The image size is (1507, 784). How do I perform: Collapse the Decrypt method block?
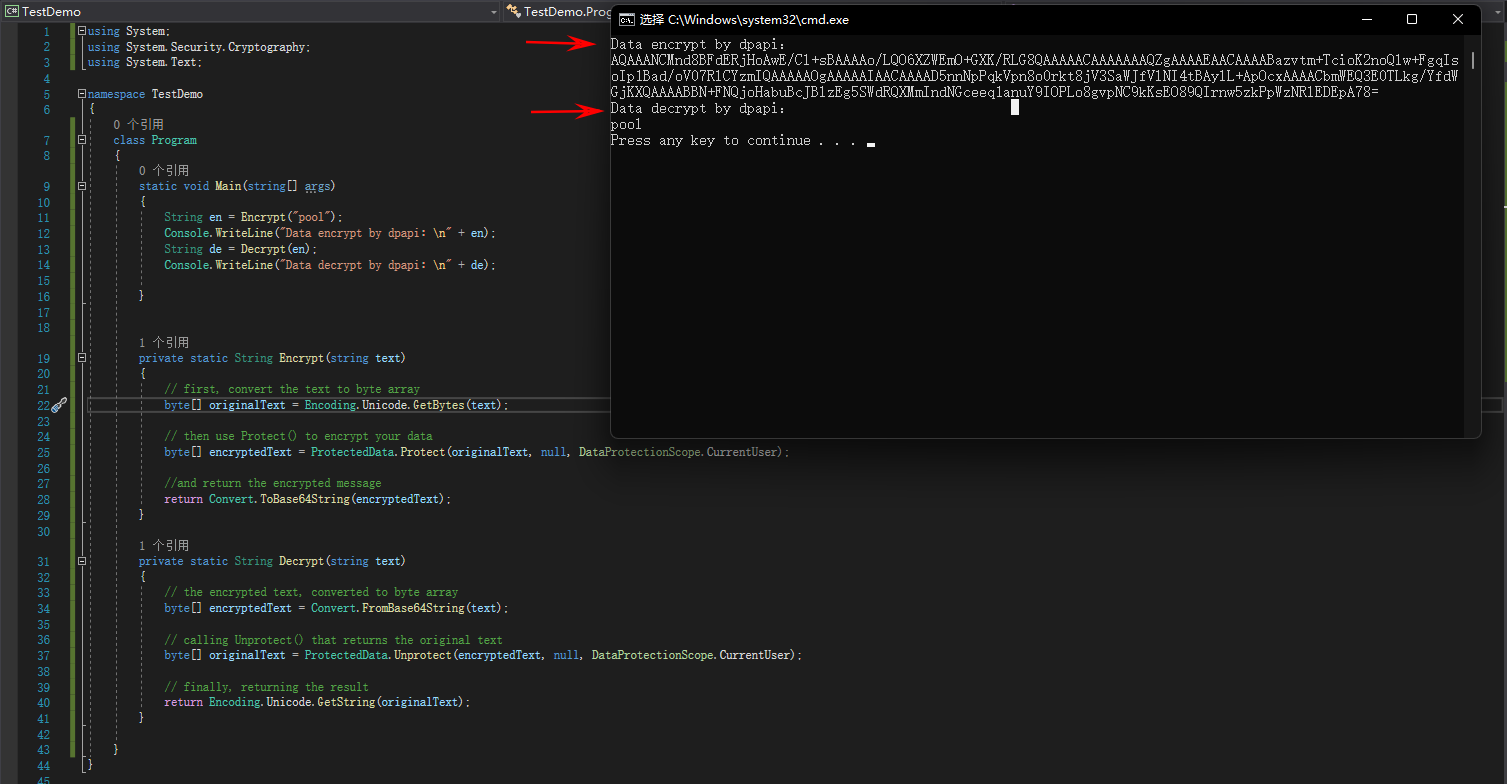pos(81,561)
